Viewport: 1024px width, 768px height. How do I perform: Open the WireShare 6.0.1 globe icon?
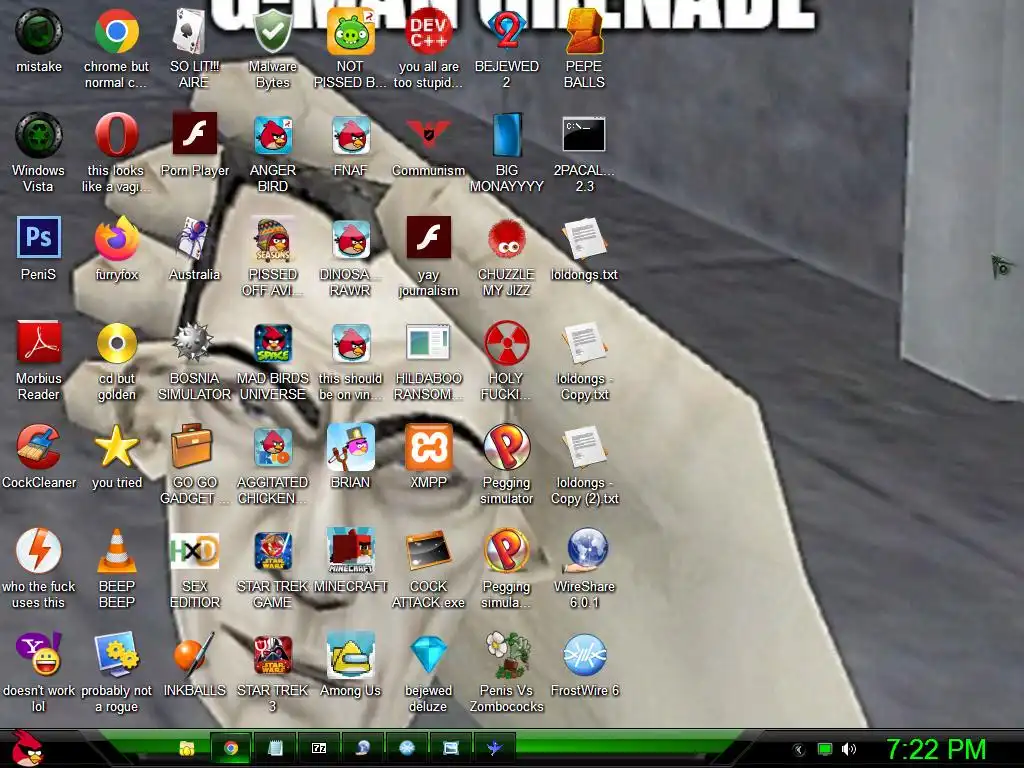coord(584,551)
